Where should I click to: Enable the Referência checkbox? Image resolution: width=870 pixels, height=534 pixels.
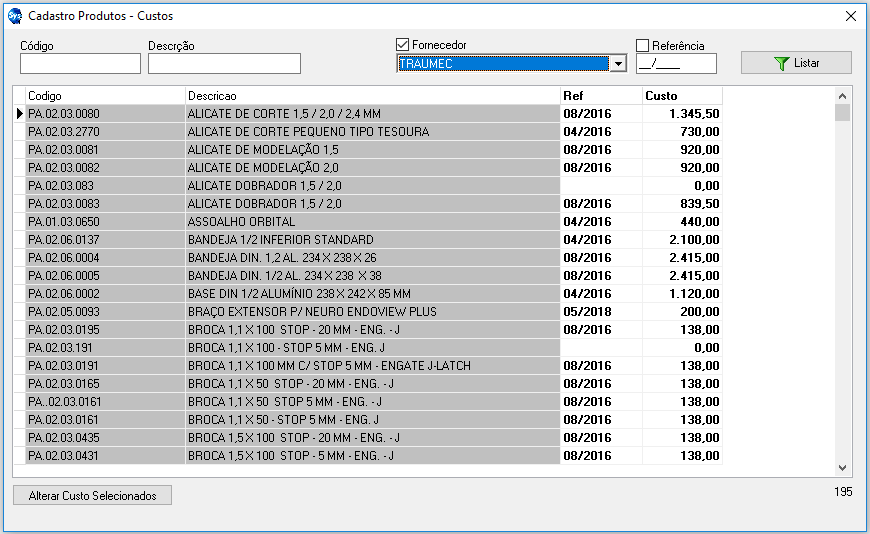pos(643,45)
